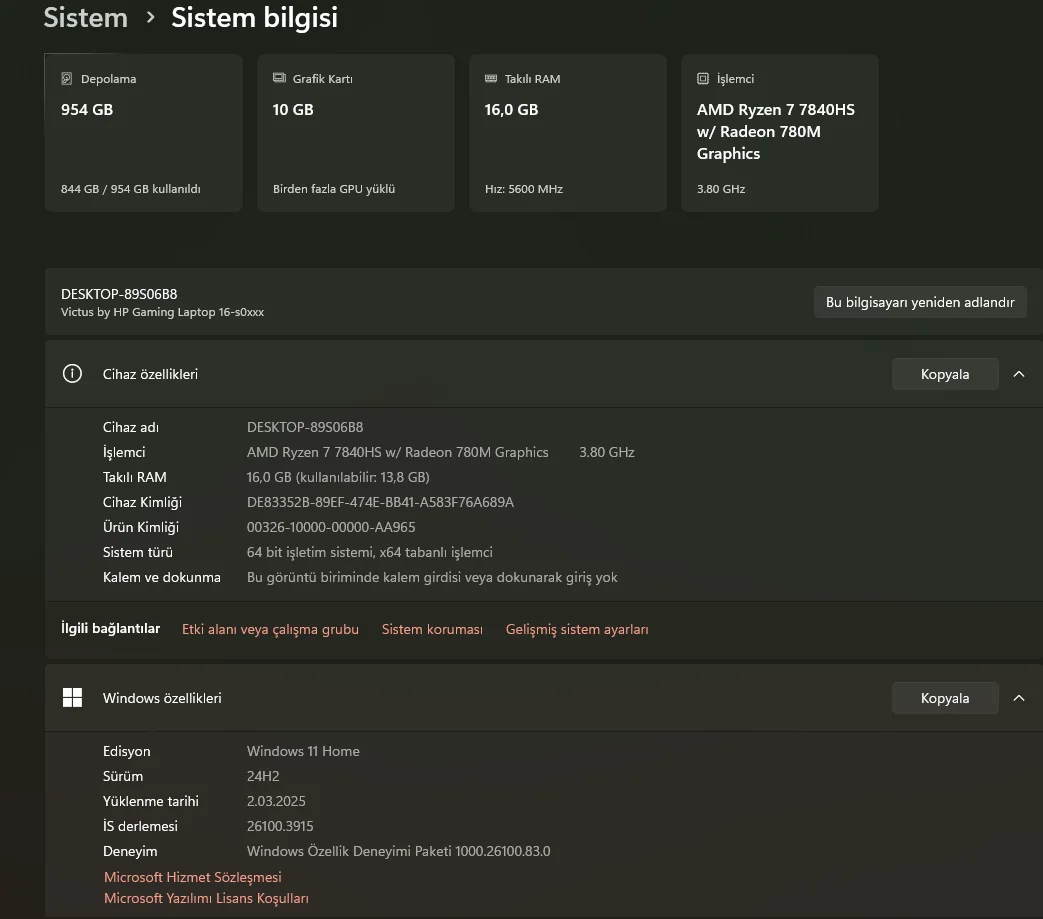Click the storage drive icon in Depolama card
Image resolution: width=1043 pixels, height=919 pixels.
(x=67, y=79)
